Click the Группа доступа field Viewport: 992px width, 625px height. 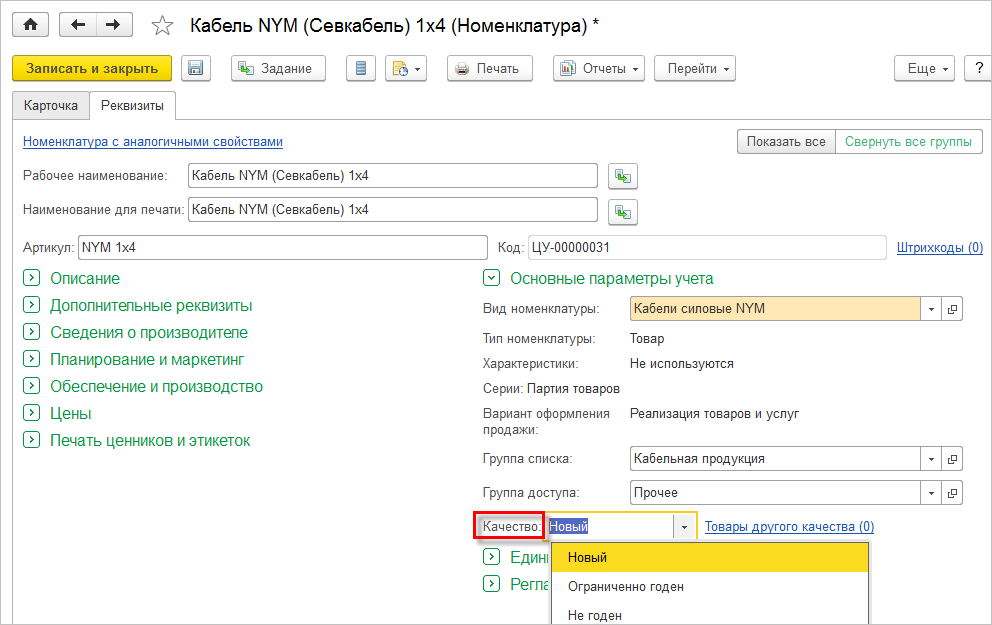click(775, 493)
